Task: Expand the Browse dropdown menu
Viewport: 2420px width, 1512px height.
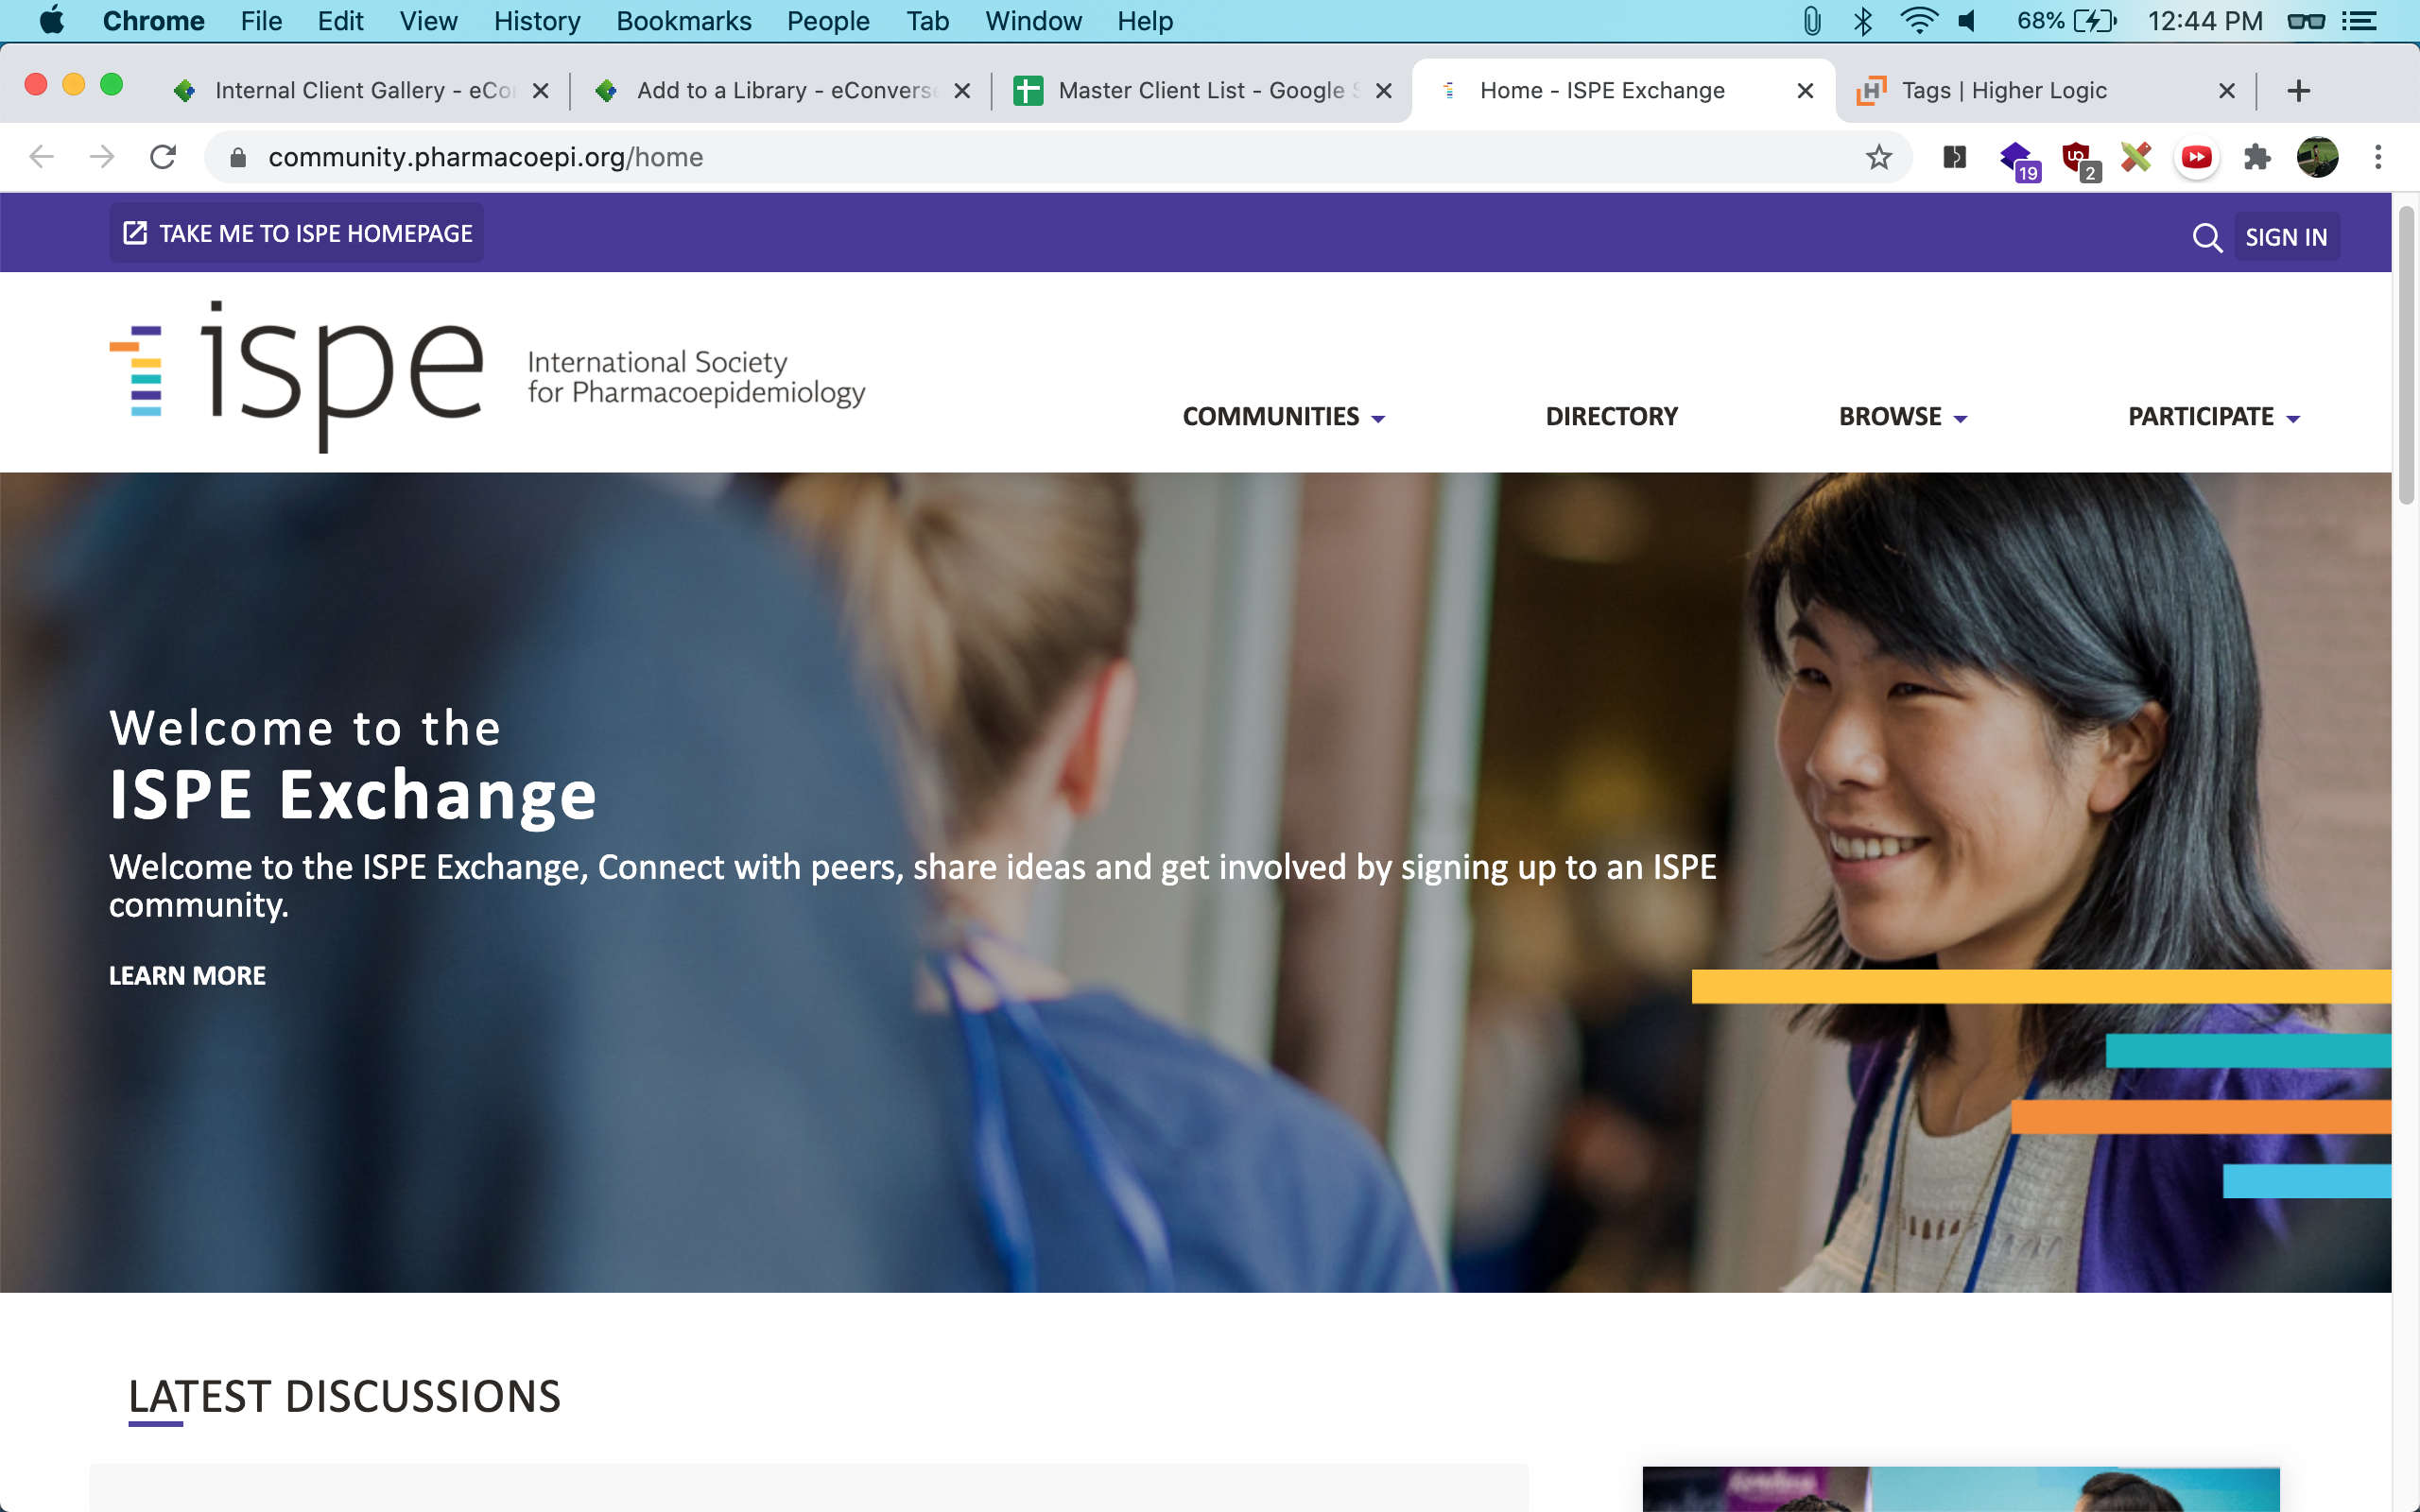Action: point(1902,417)
